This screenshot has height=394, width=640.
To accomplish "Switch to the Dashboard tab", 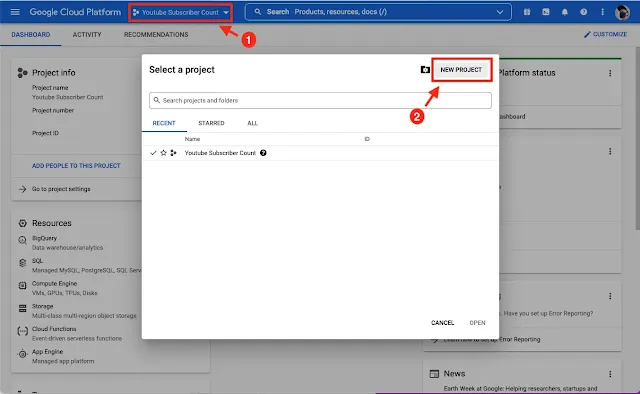I will pos(31,35).
